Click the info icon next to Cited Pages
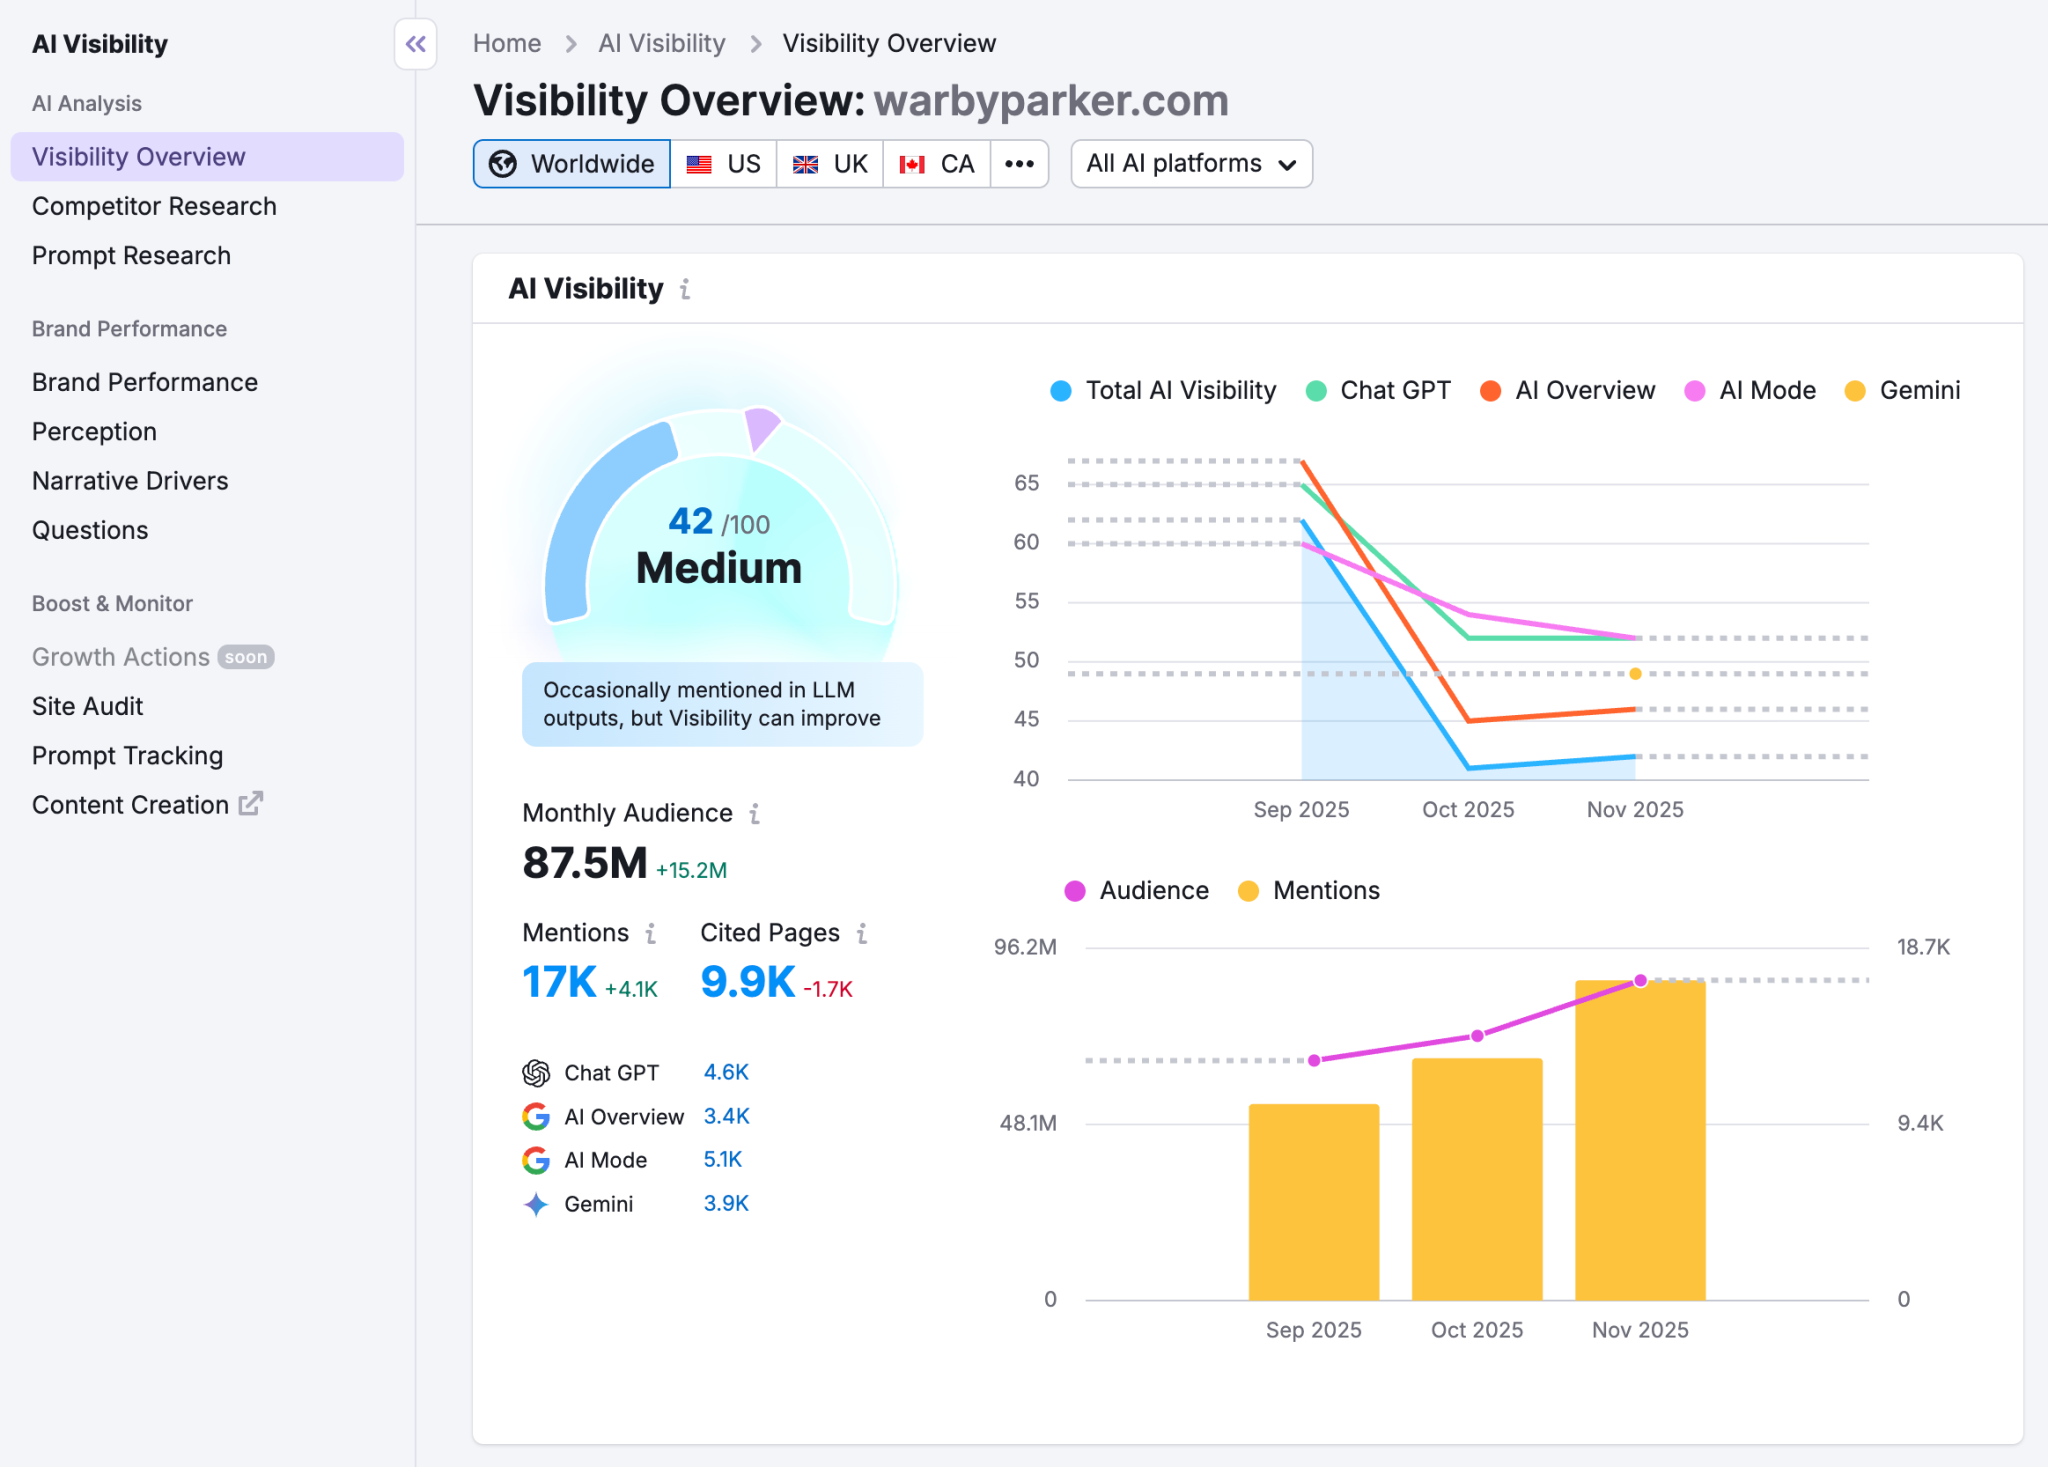 (862, 933)
